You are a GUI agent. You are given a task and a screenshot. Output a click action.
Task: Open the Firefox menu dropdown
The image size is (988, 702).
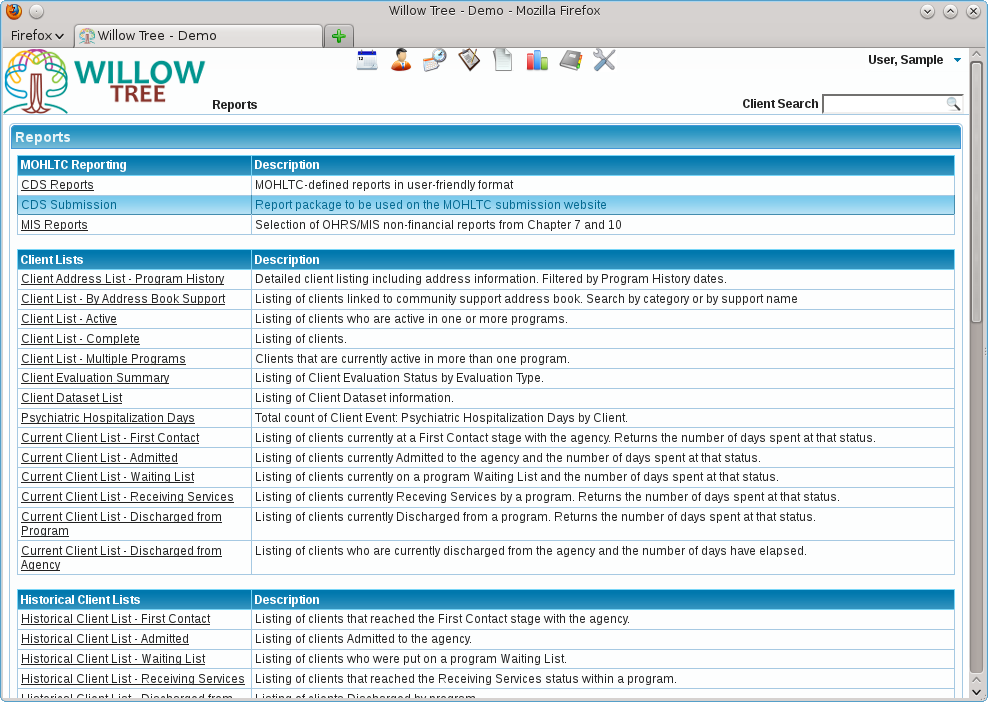(x=37, y=35)
